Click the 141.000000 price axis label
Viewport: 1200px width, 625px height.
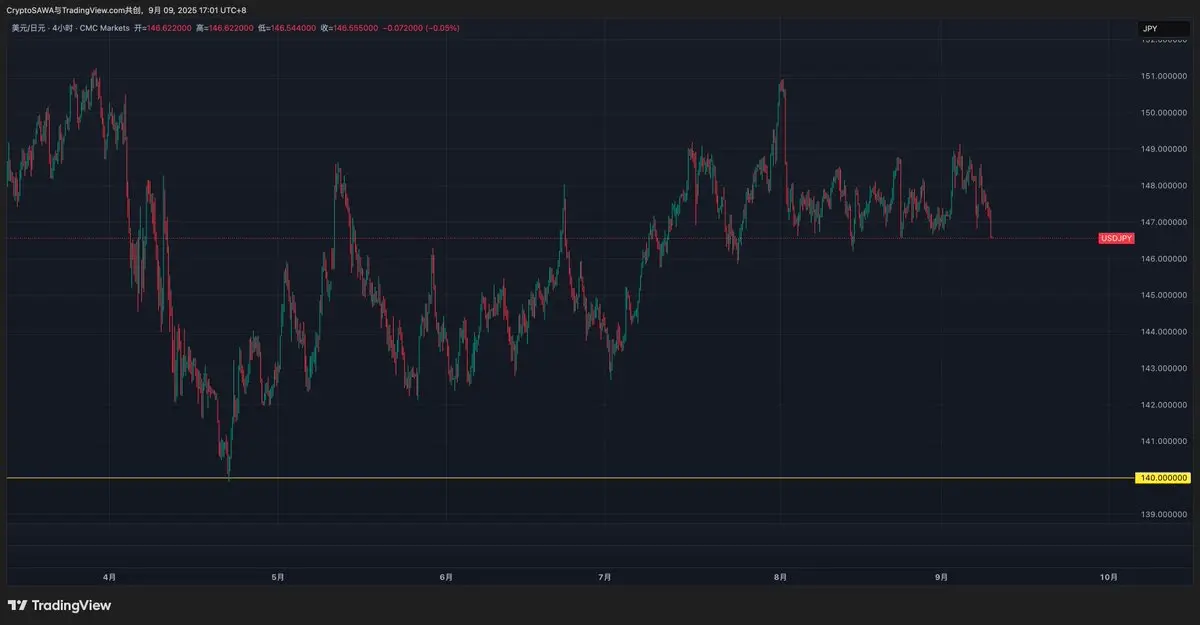coord(1164,441)
